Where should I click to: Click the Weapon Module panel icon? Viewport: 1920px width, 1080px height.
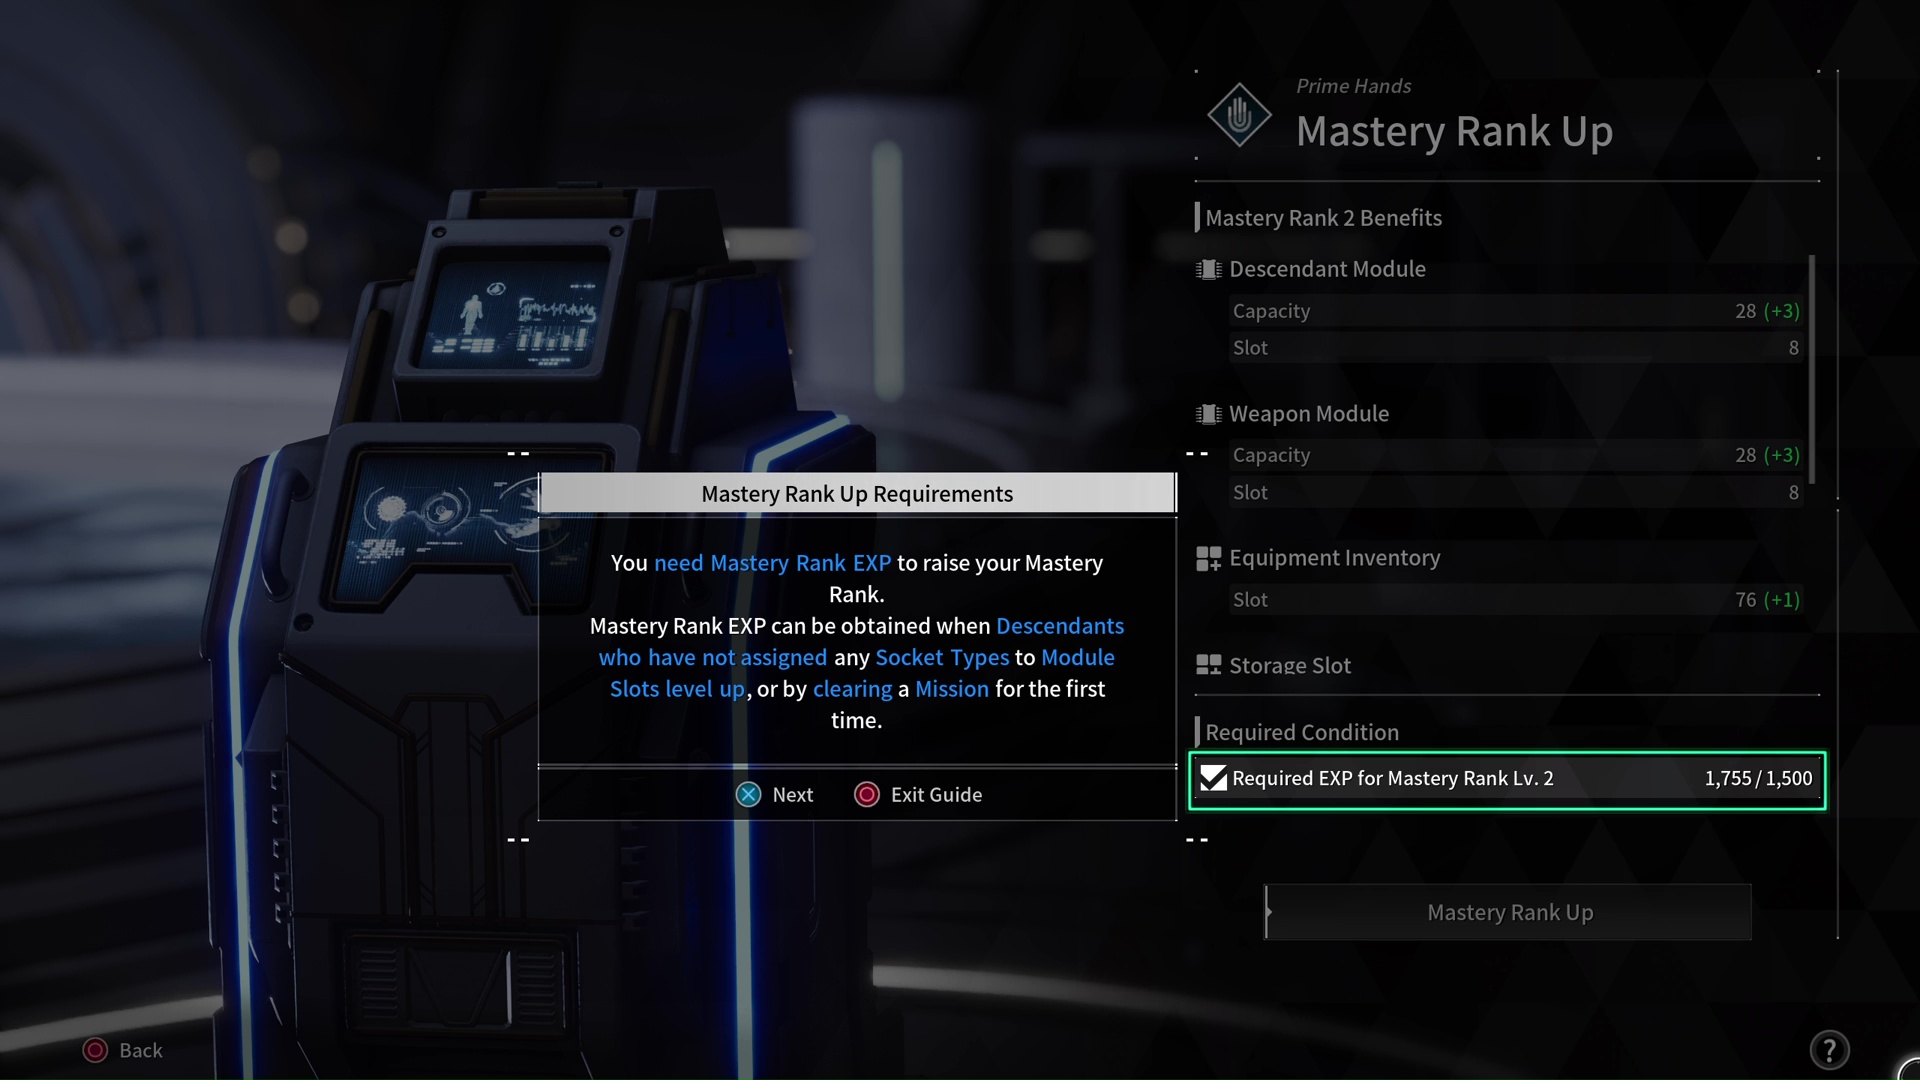click(1209, 411)
